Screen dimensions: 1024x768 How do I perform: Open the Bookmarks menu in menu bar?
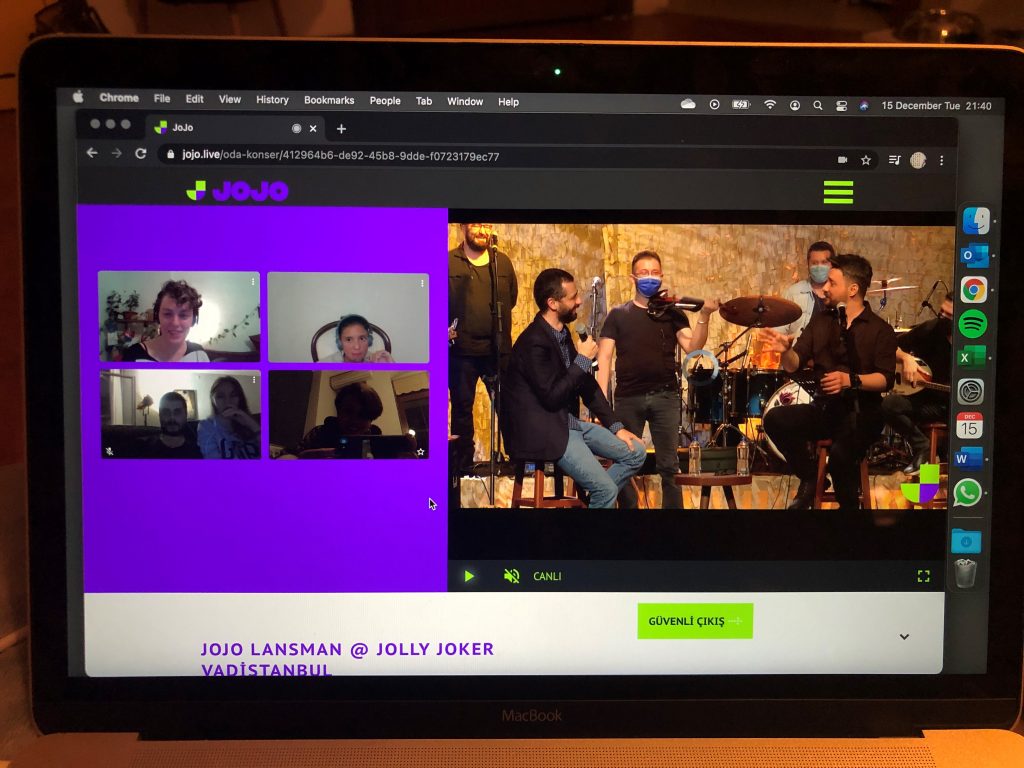tap(329, 101)
